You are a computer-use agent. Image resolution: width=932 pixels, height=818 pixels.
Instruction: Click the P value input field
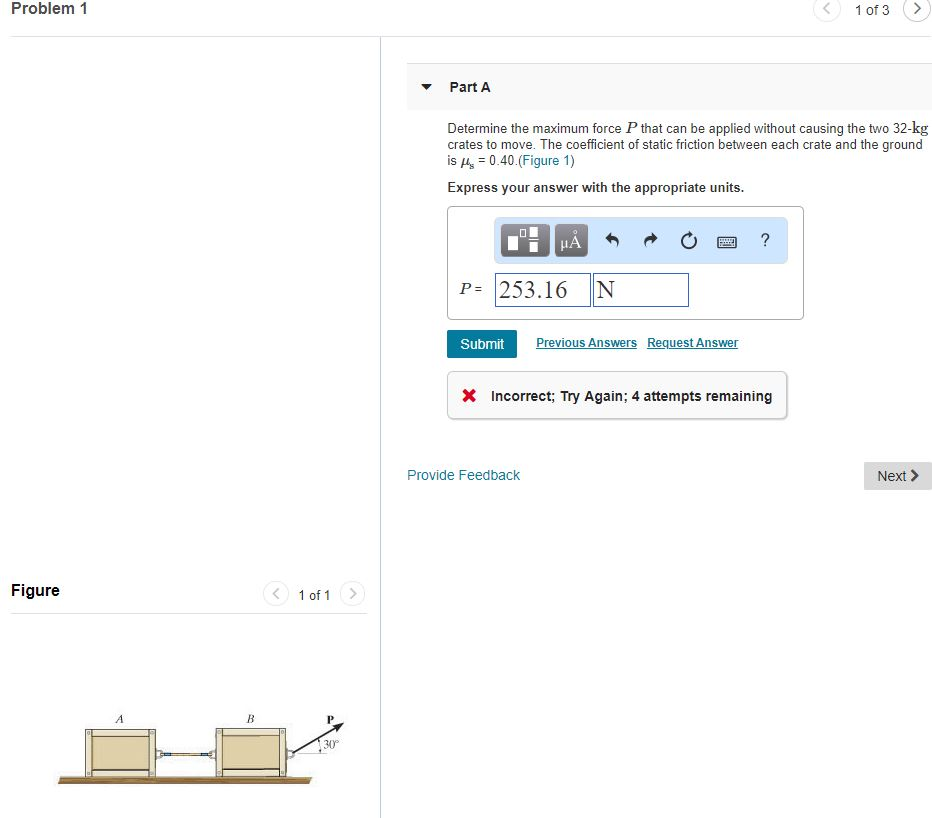[542, 289]
